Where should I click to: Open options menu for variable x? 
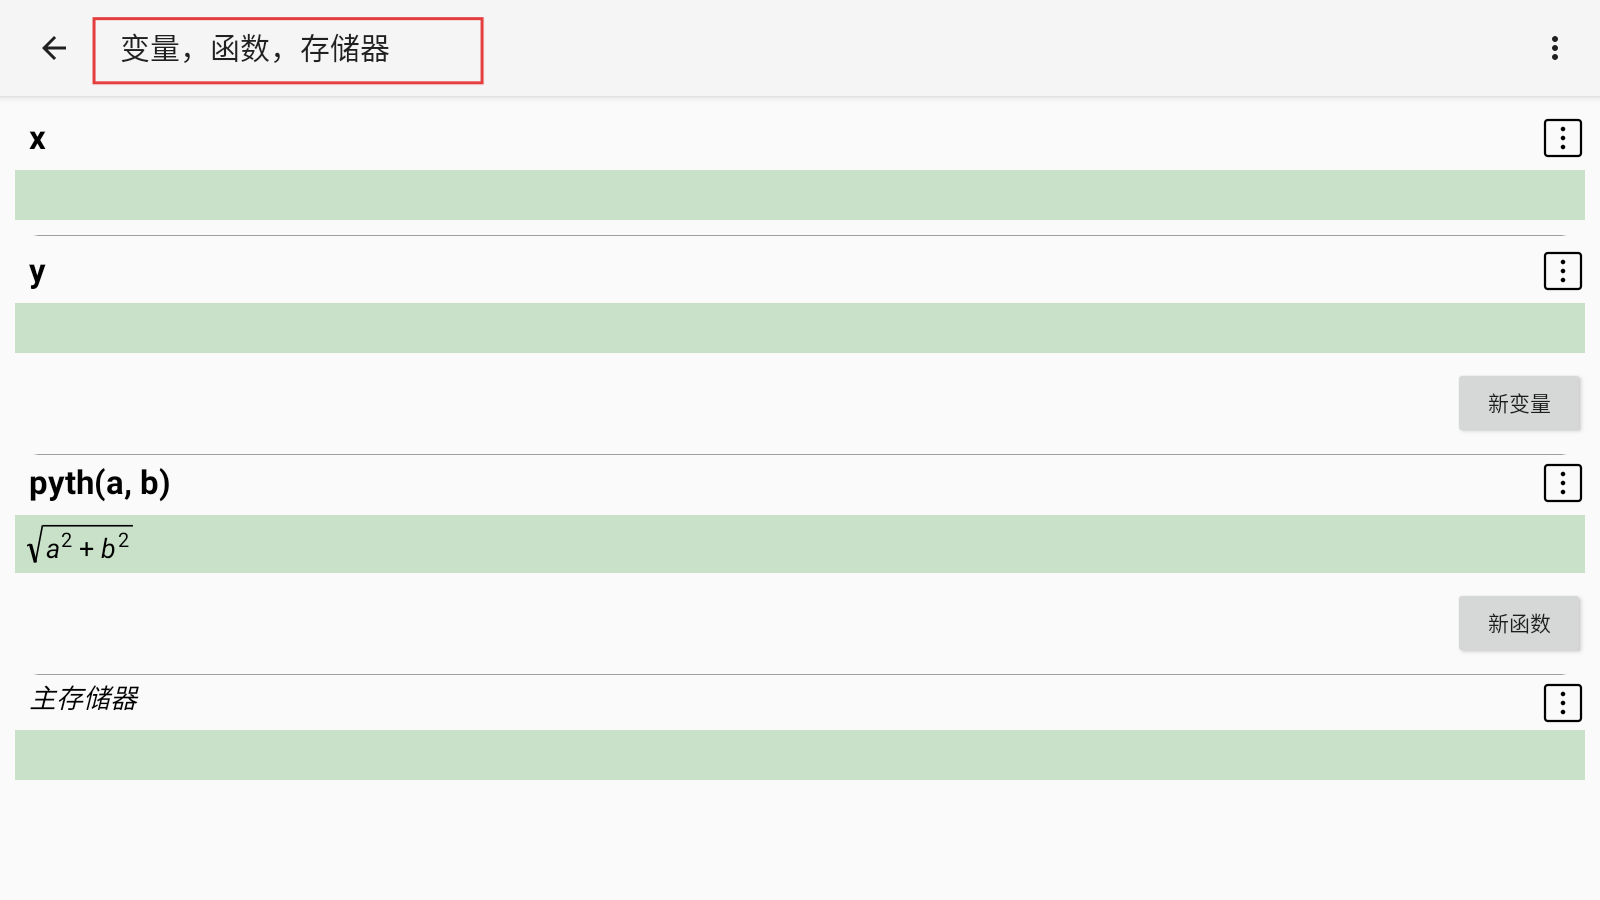point(1563,138)
